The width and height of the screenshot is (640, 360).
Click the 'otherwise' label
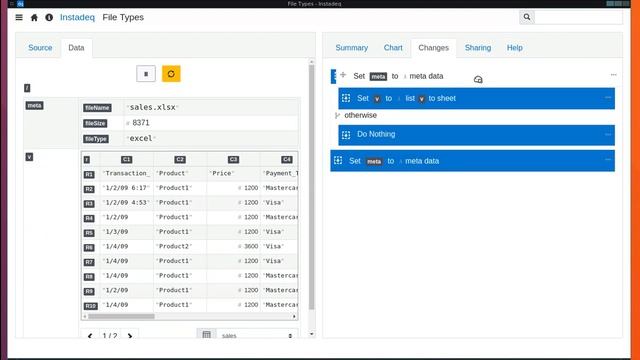pyautogui.click(x=360, y=116)
